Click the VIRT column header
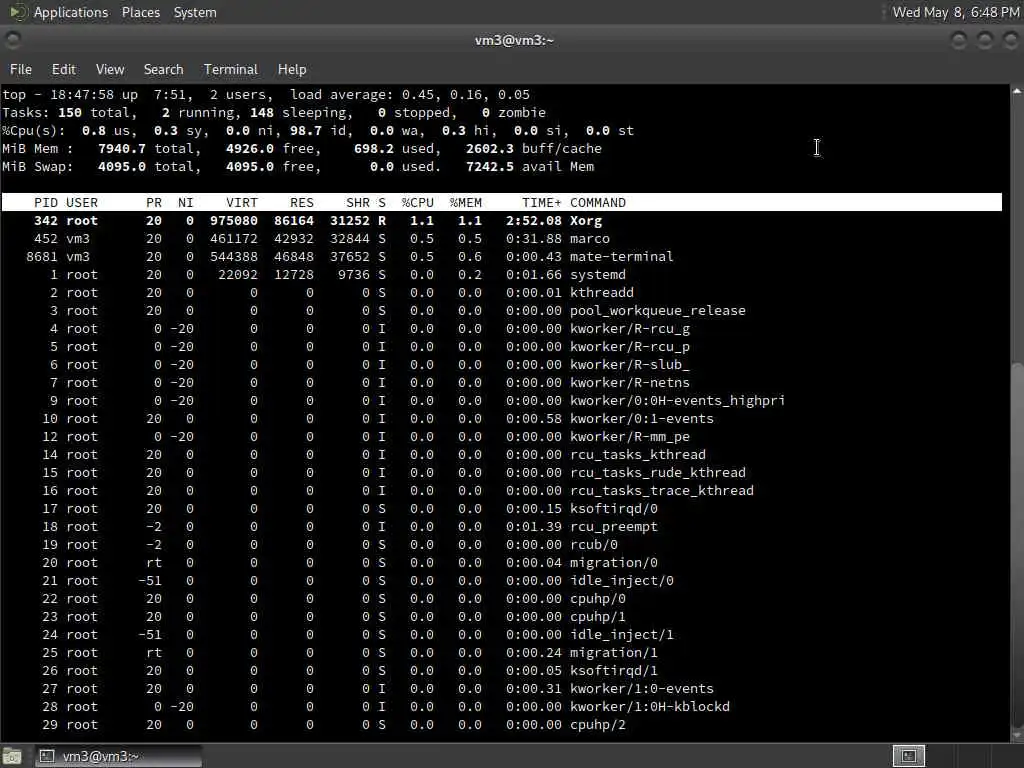Screen dimensions: 1024x768 pos(242,202)
